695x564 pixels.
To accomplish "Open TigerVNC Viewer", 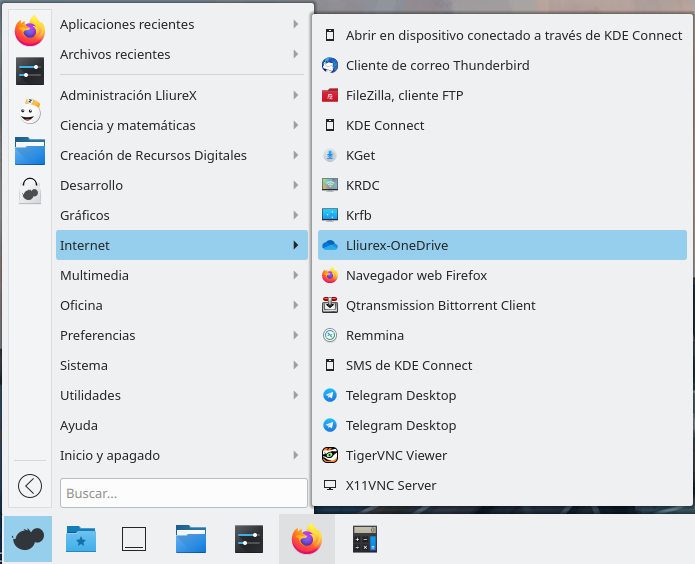I will (396, 455).
